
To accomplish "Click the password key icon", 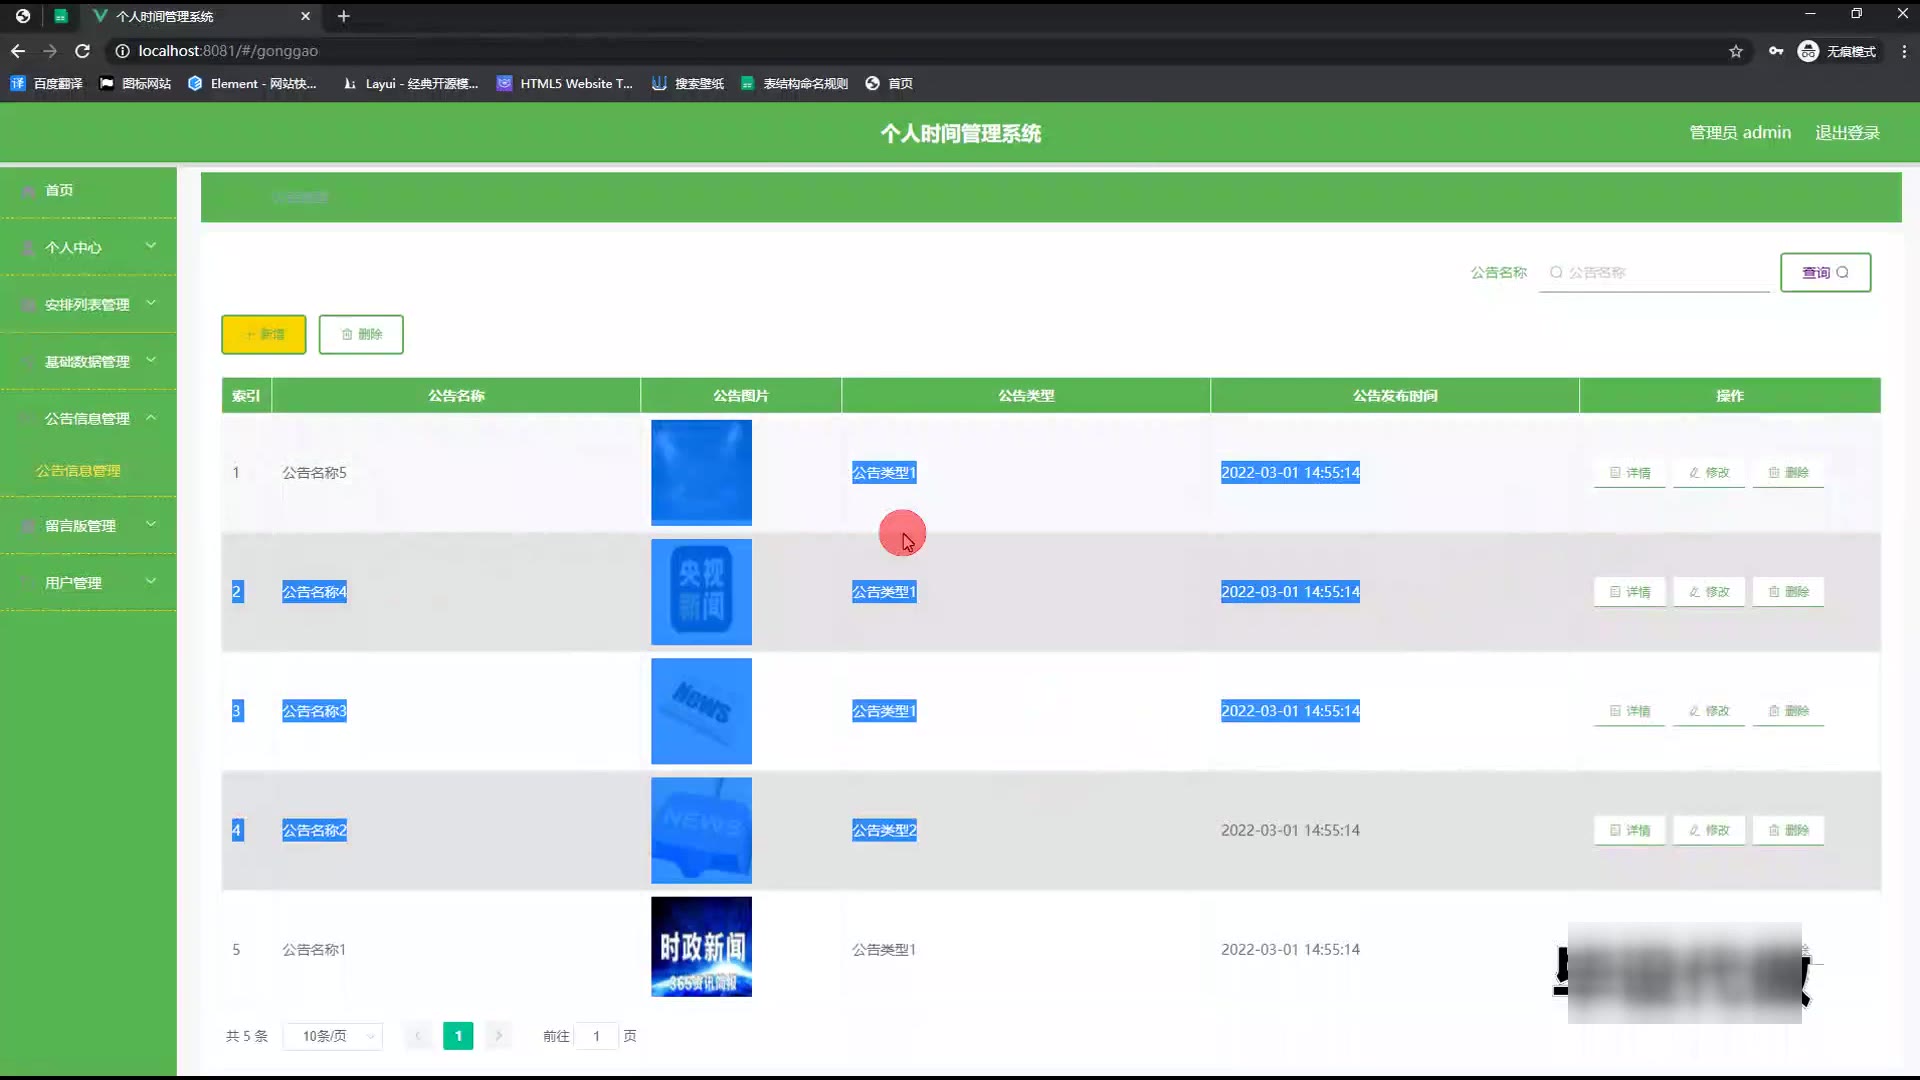I will click(x=1776, y=51).
